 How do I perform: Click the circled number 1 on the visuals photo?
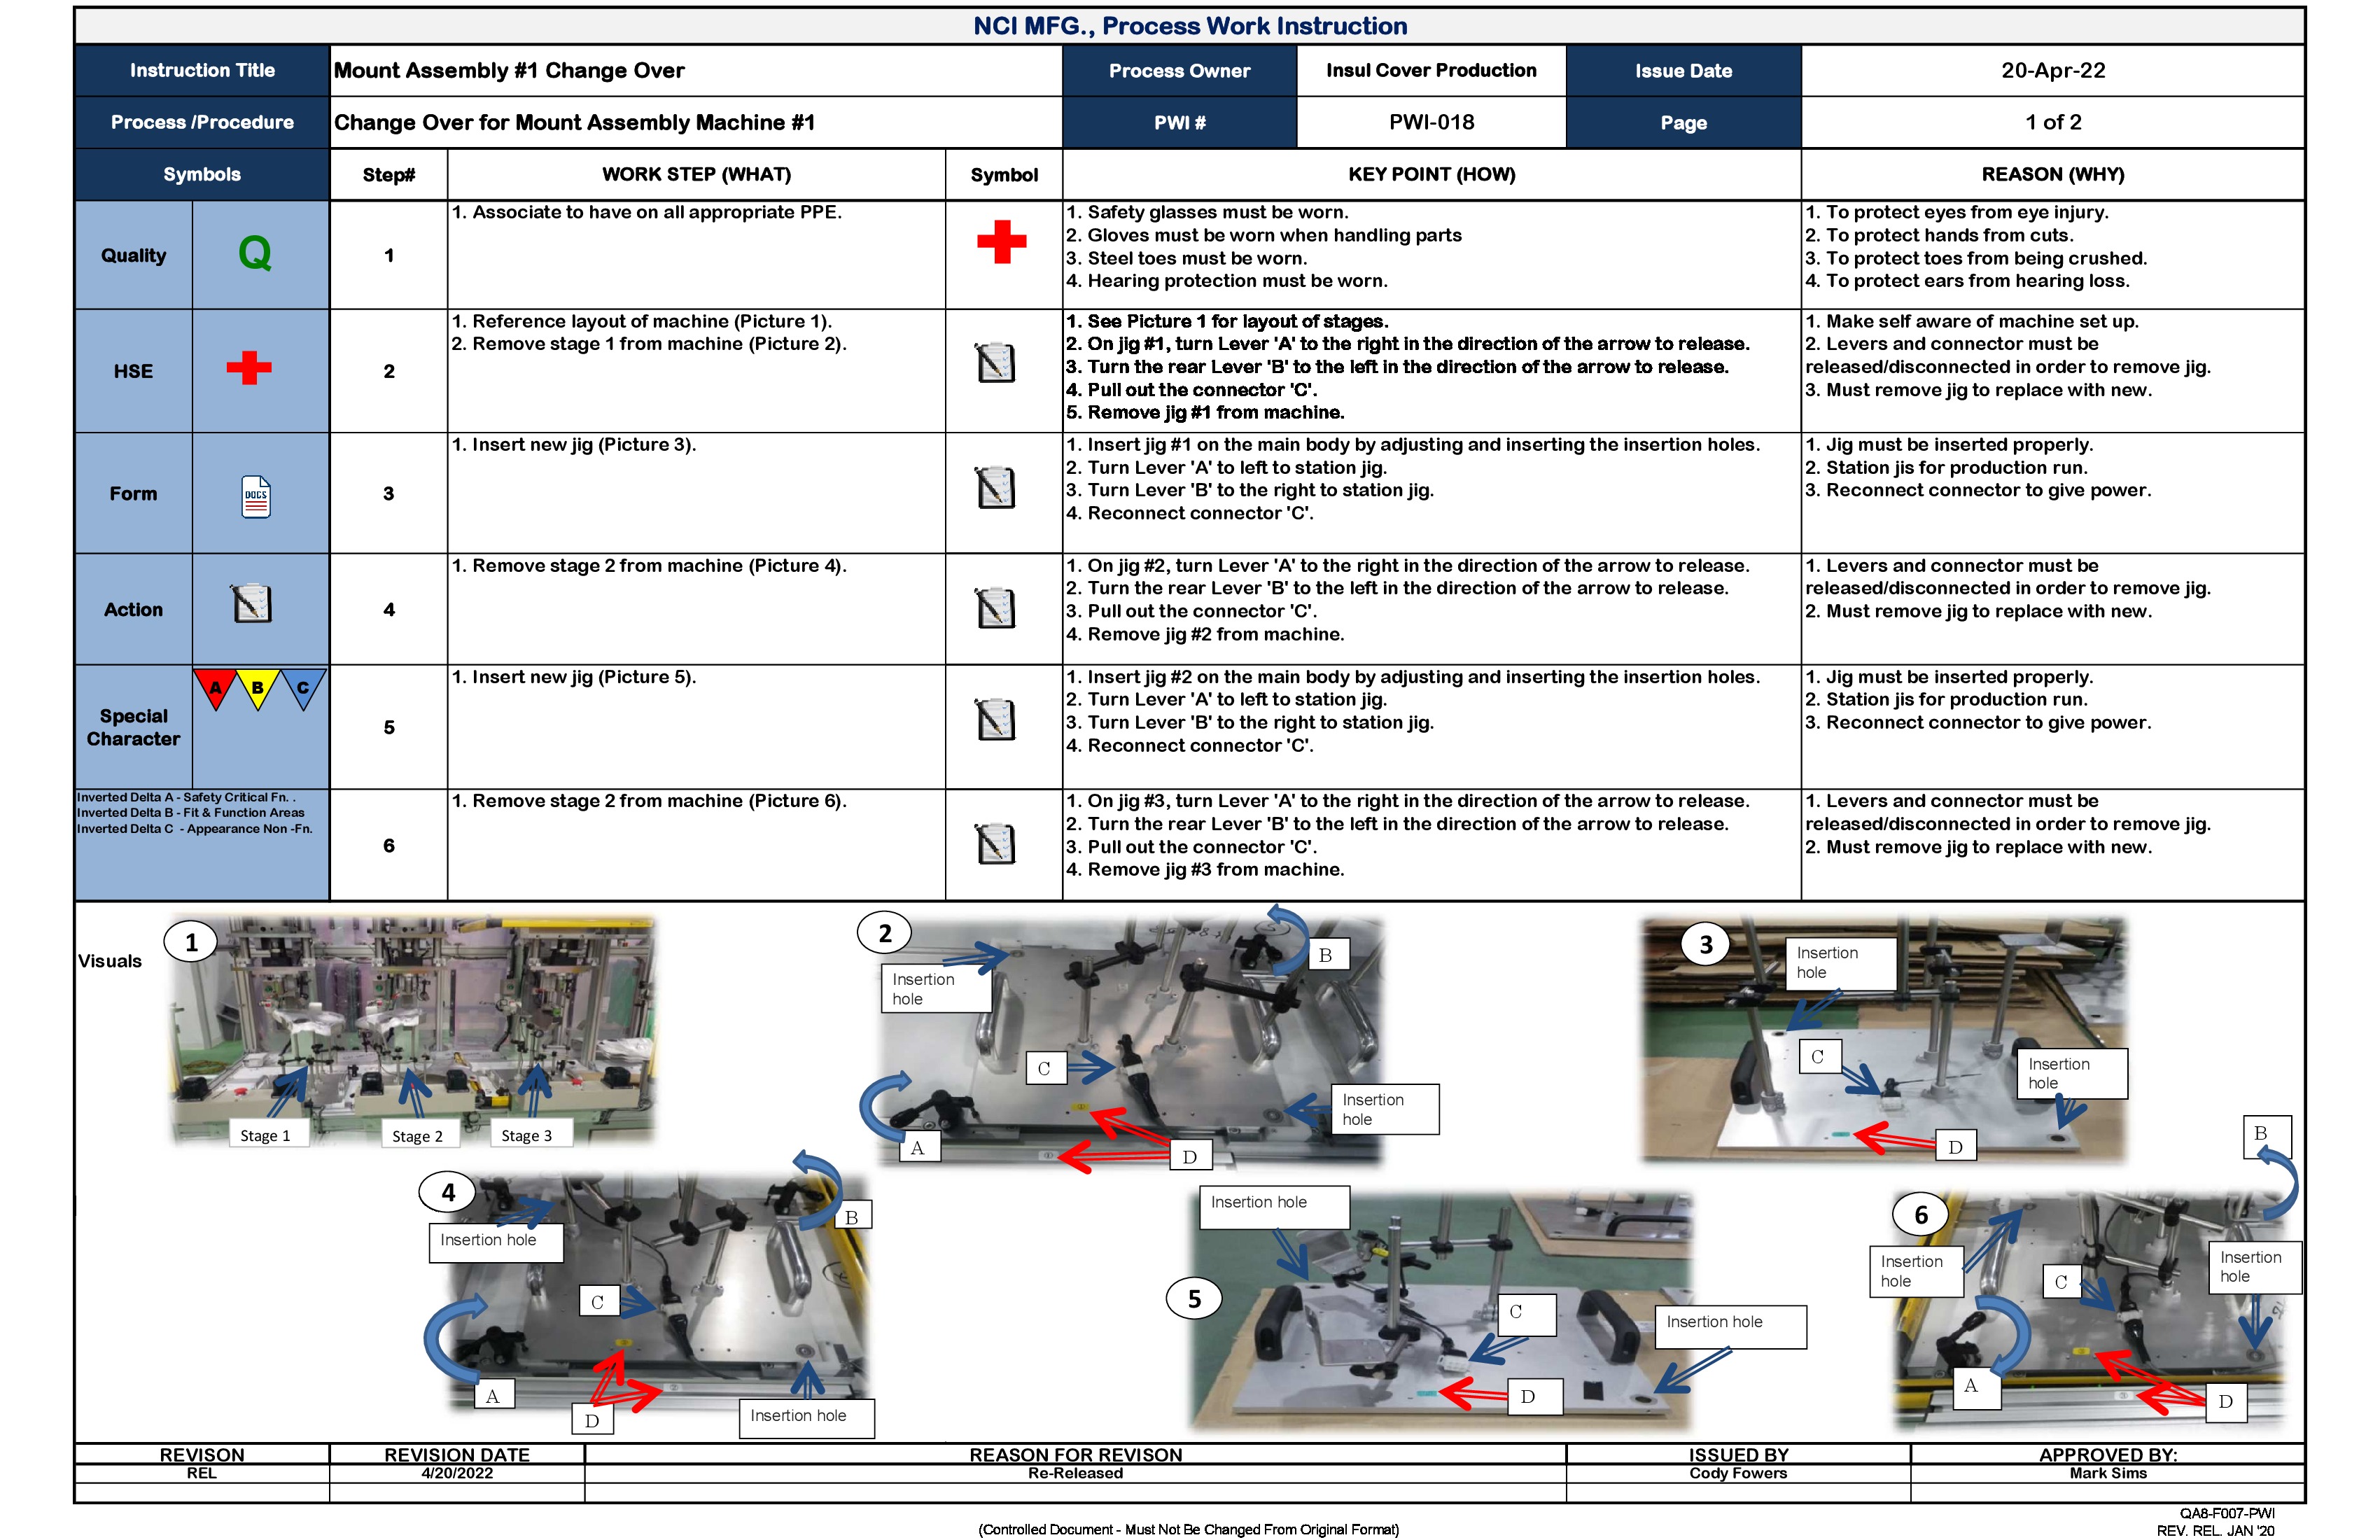[x=191, y=941]
